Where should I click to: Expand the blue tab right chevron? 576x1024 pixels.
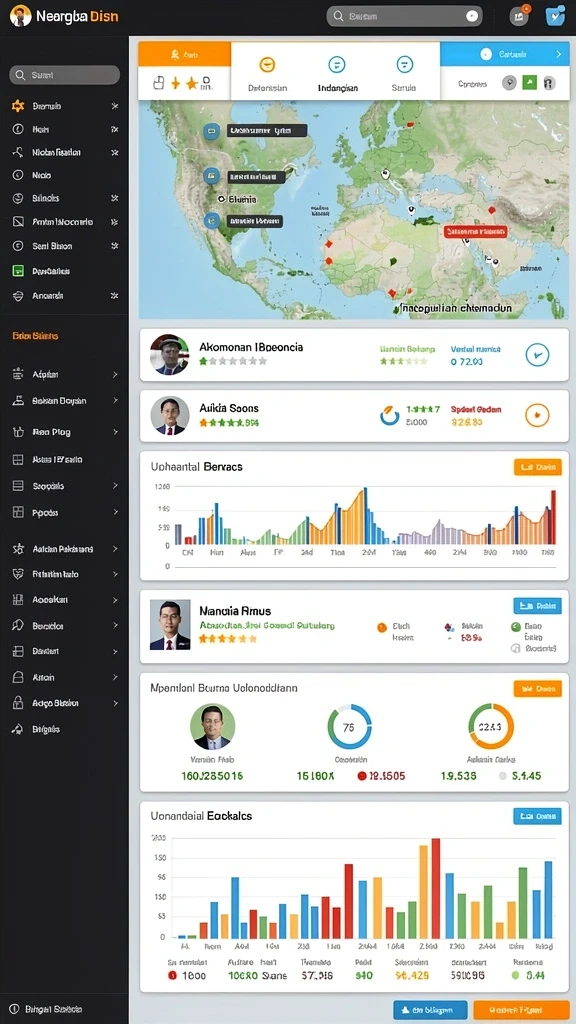[x=558, y=55]
